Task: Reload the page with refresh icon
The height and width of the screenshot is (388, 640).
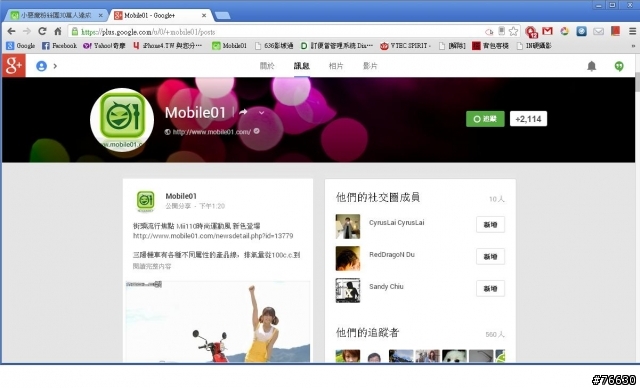Action: [x=42, y=31]
